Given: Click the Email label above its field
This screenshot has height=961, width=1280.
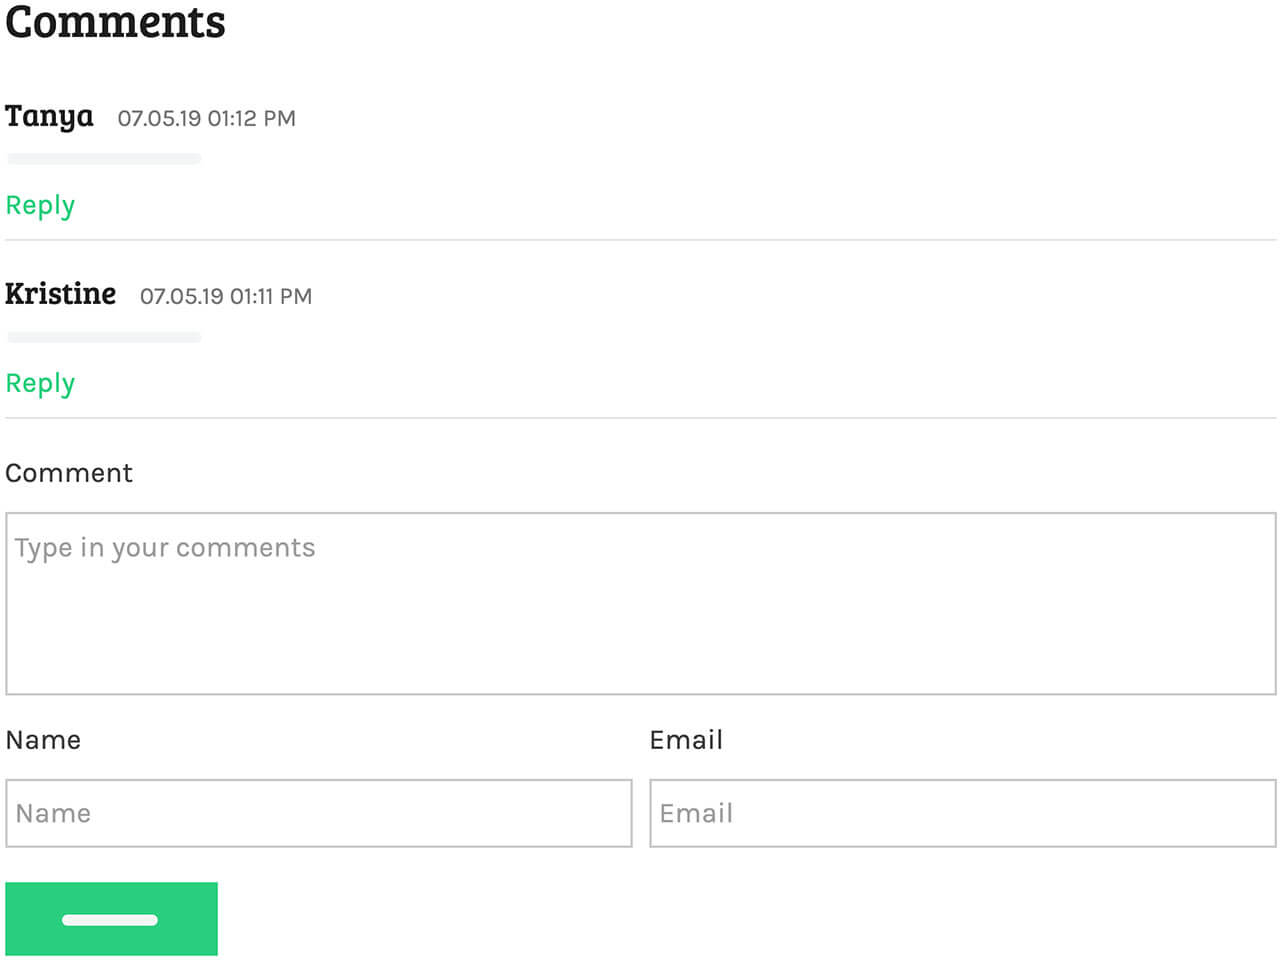Looking at the screenshot, I should [x=686, y=740].
